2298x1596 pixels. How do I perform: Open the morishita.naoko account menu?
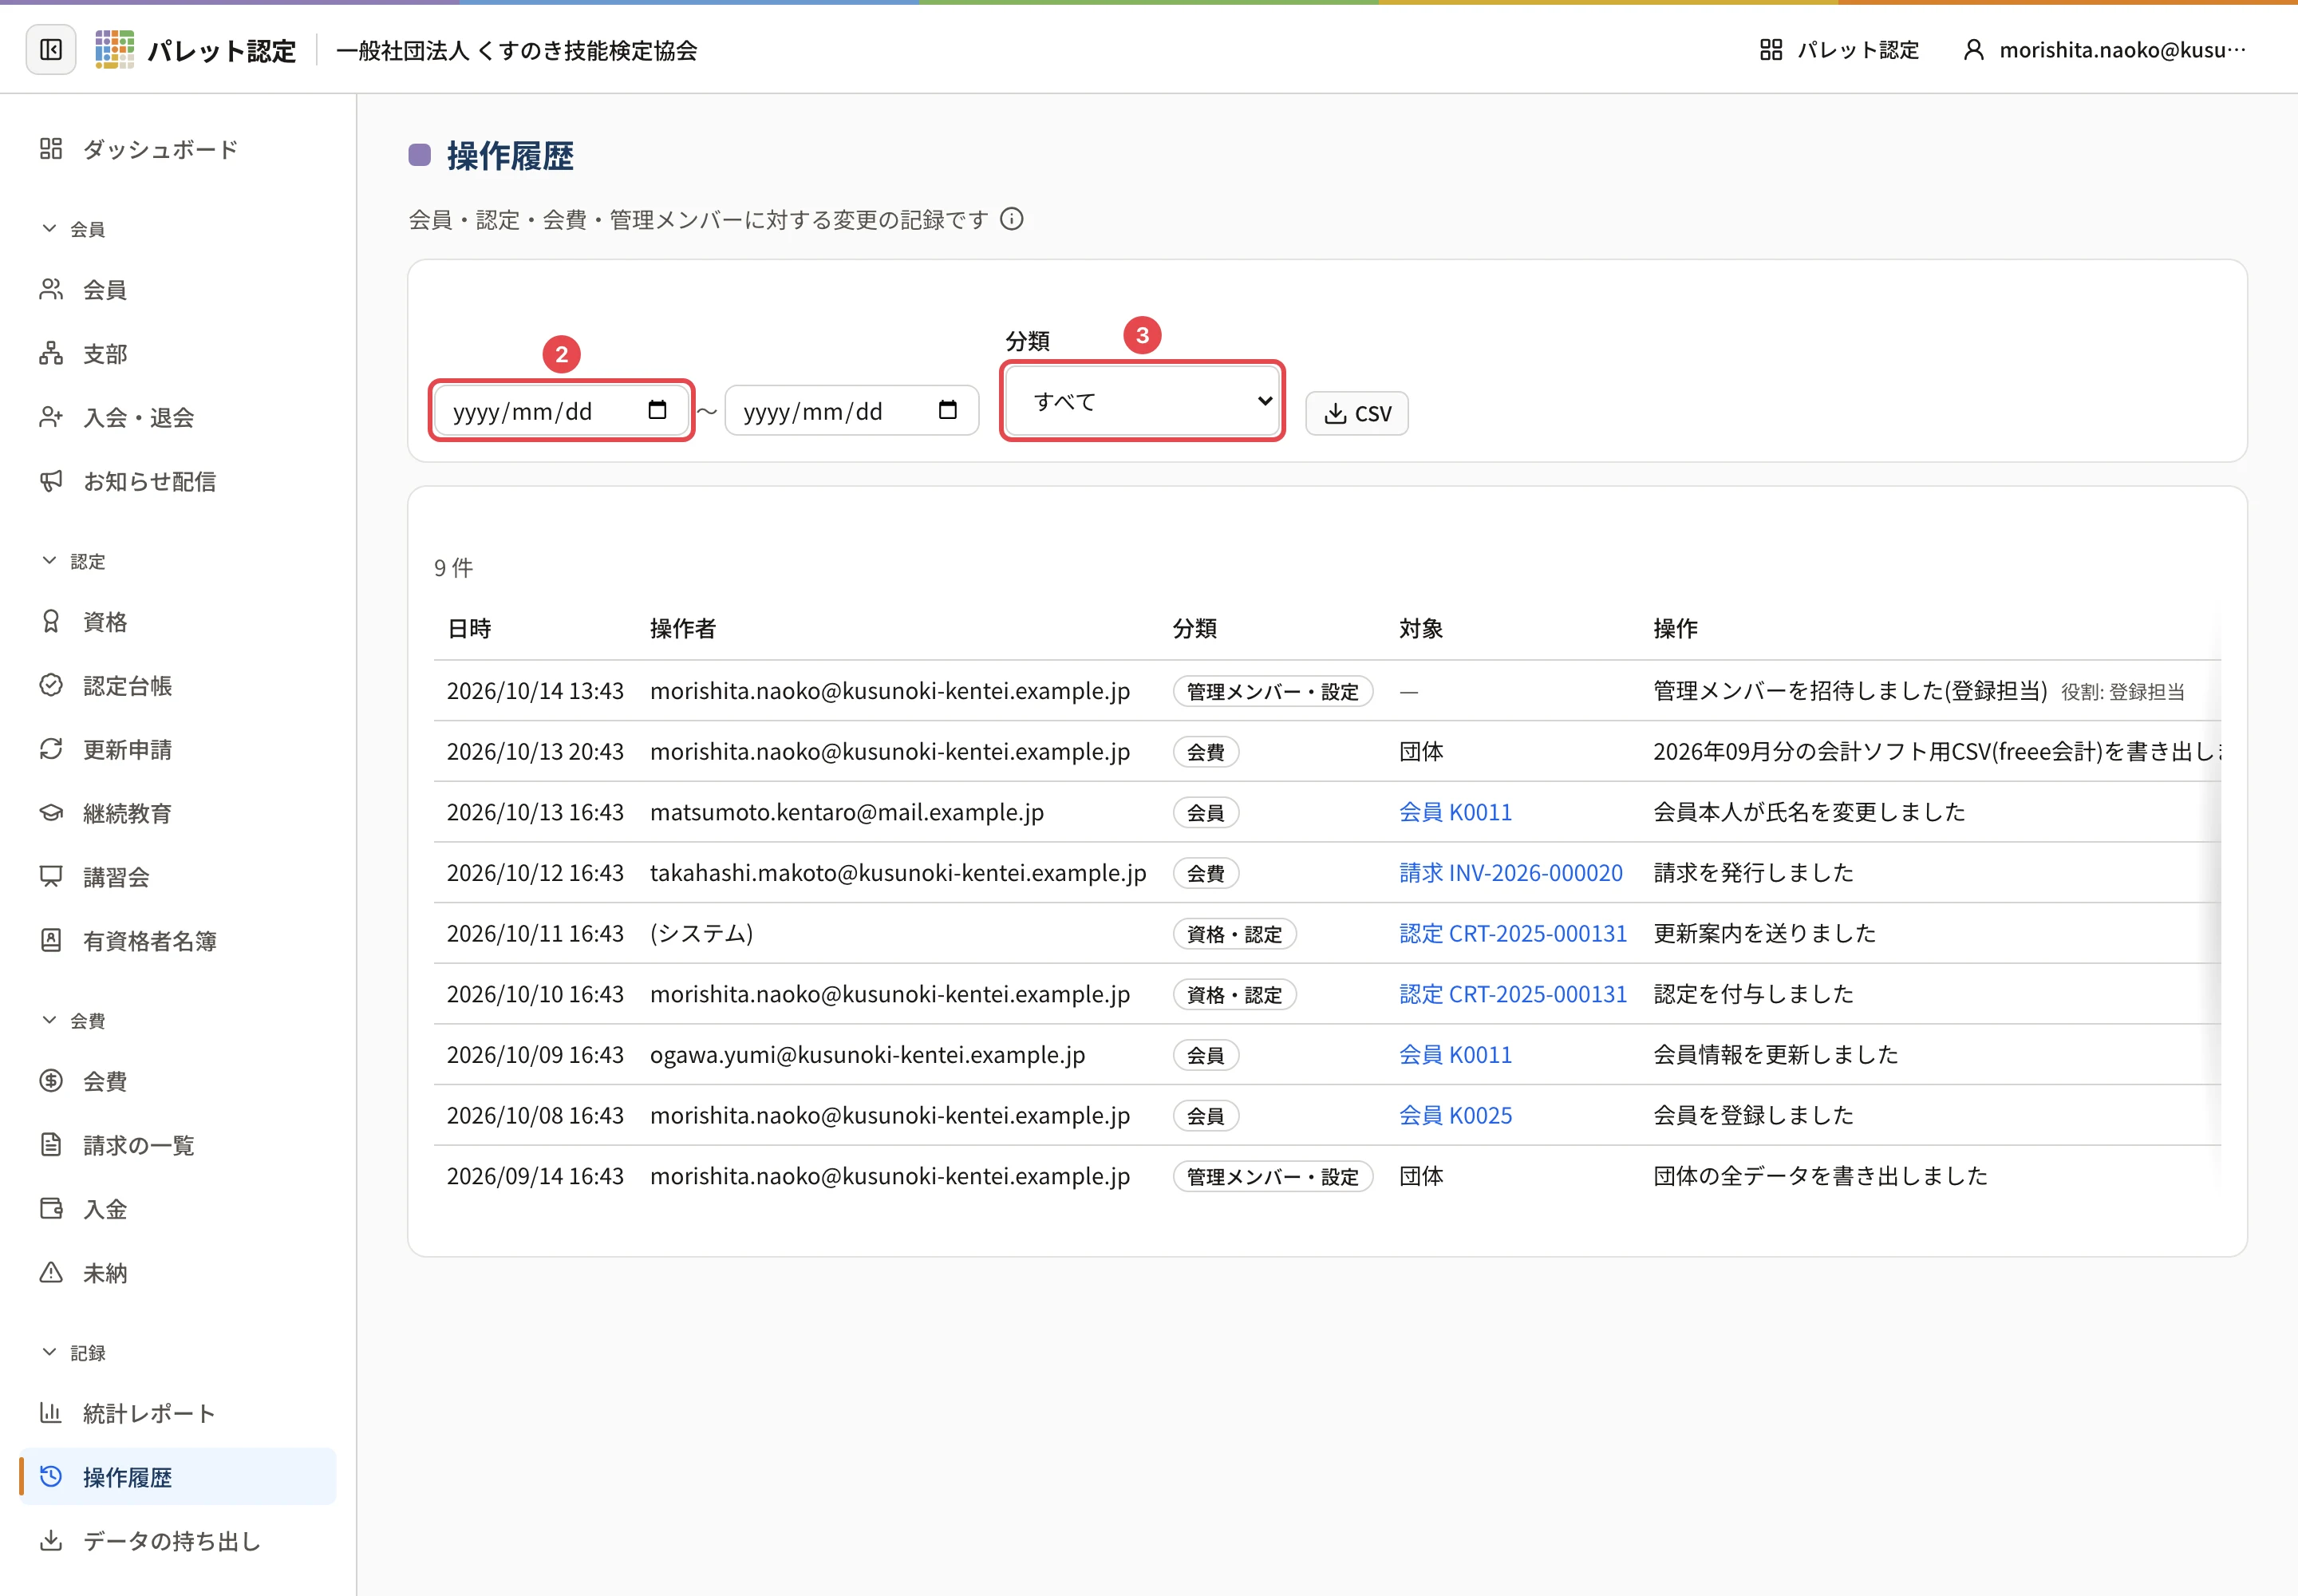point(2105,50)
